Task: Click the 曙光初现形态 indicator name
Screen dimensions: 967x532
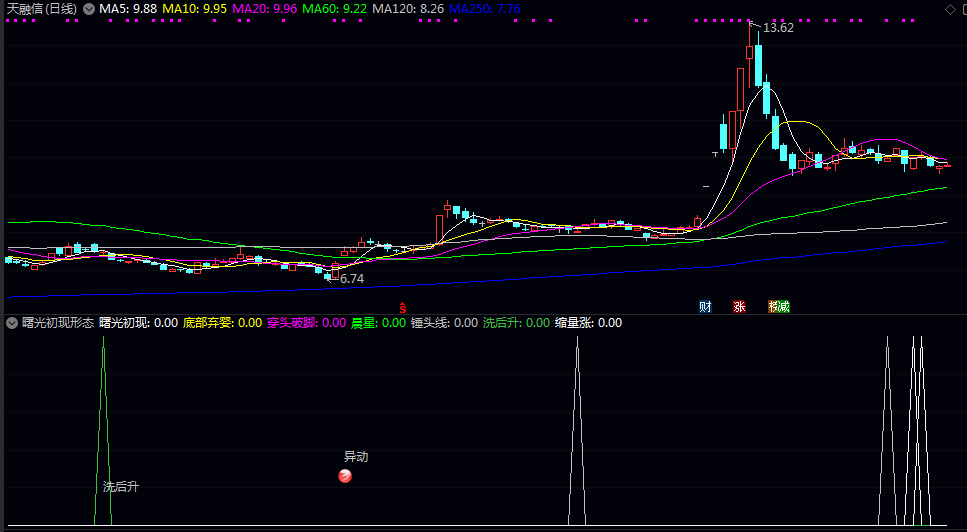Action: 58,323
